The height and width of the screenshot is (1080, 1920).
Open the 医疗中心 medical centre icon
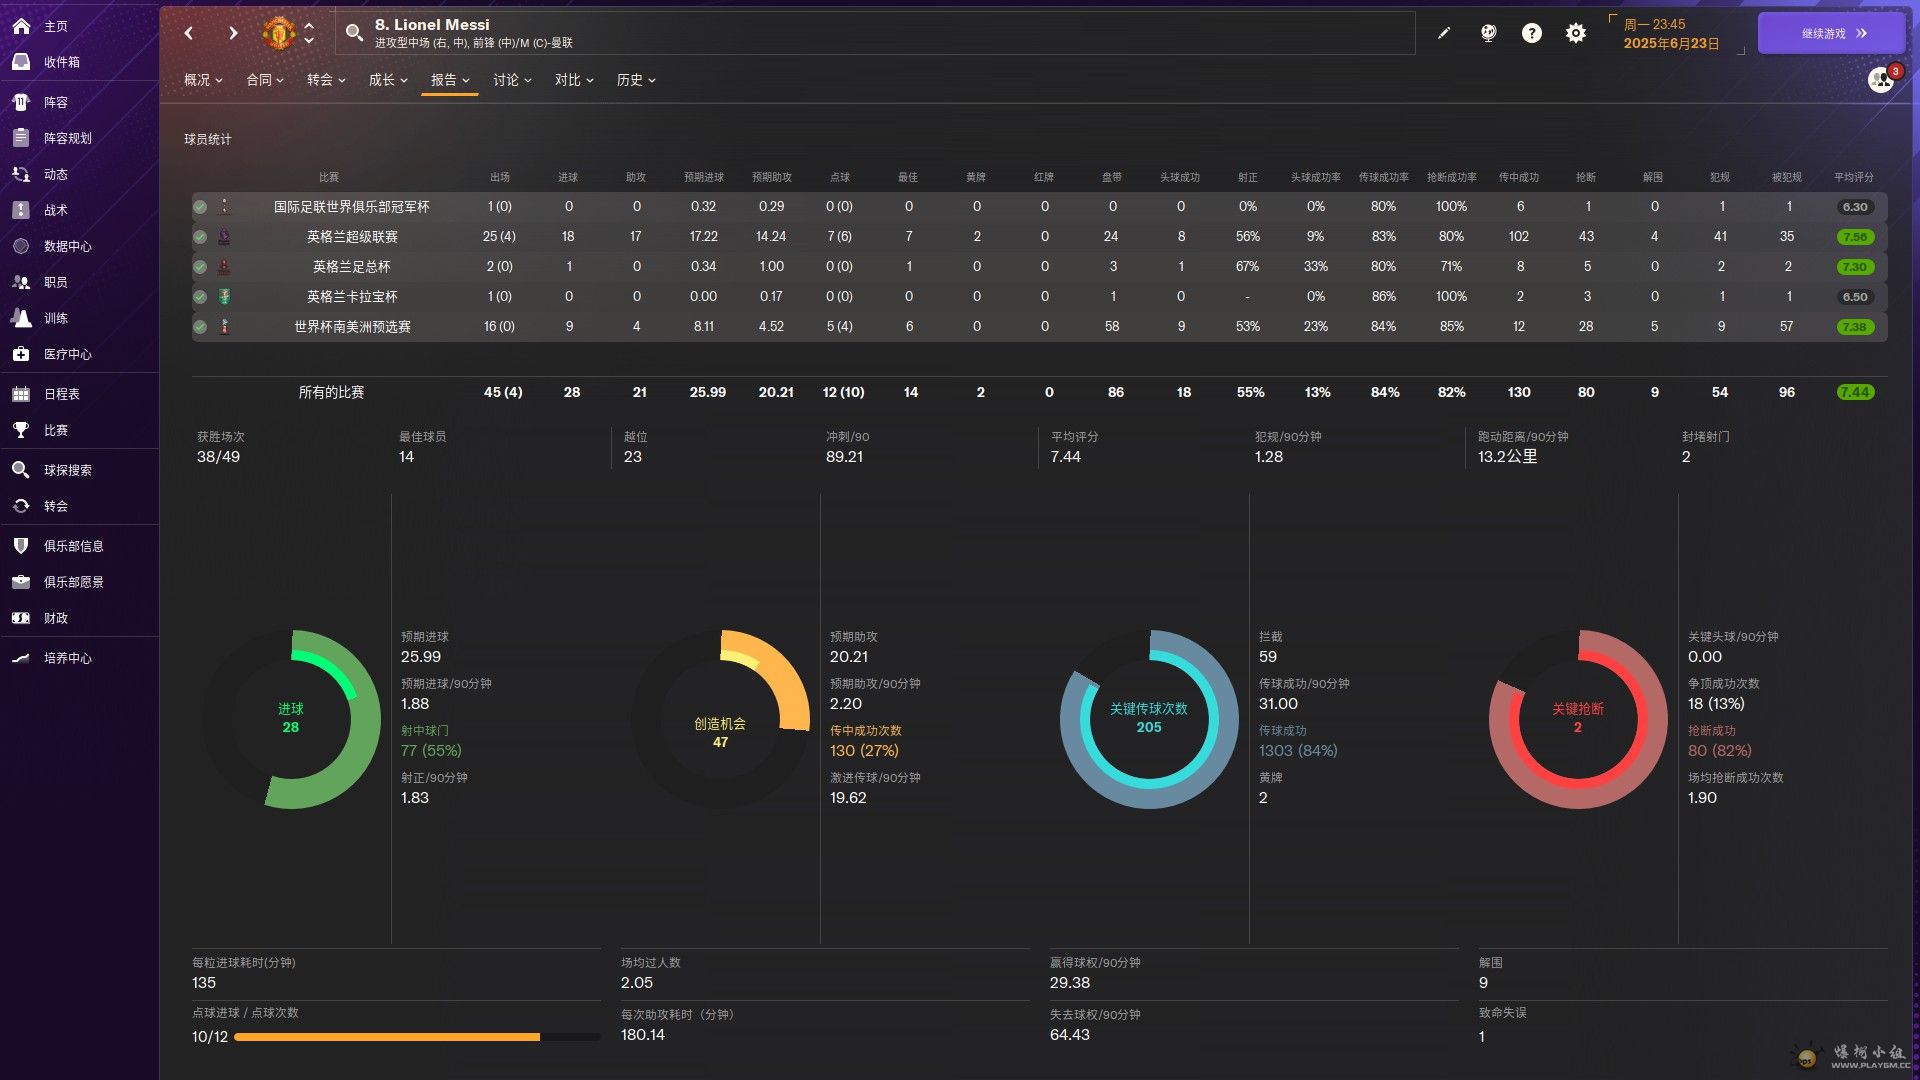[x=21, y=354]
